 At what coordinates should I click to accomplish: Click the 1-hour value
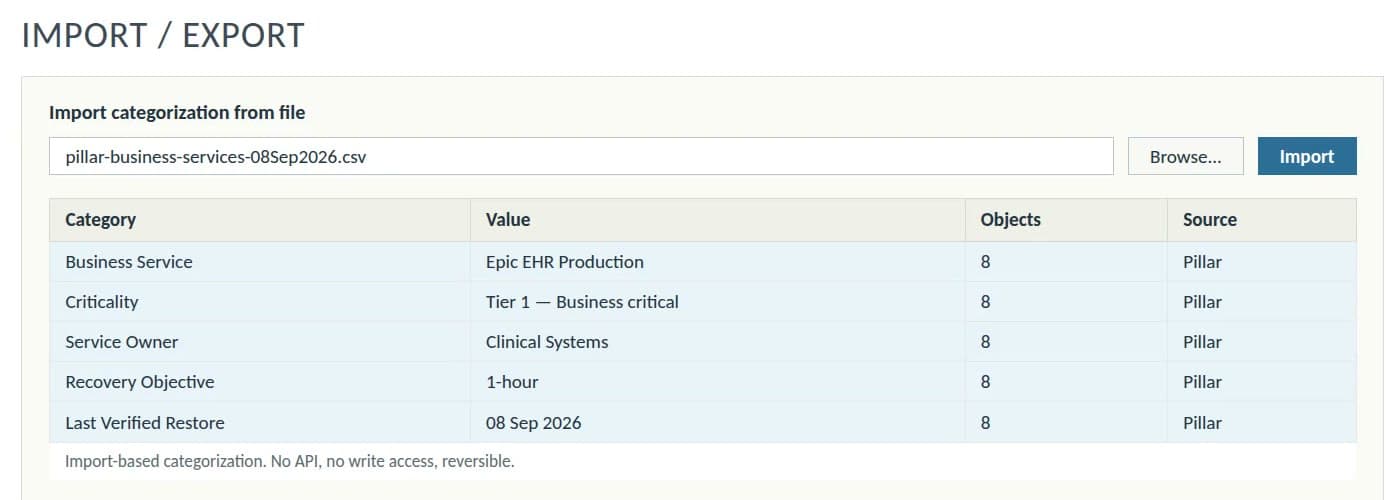(512, 382)
